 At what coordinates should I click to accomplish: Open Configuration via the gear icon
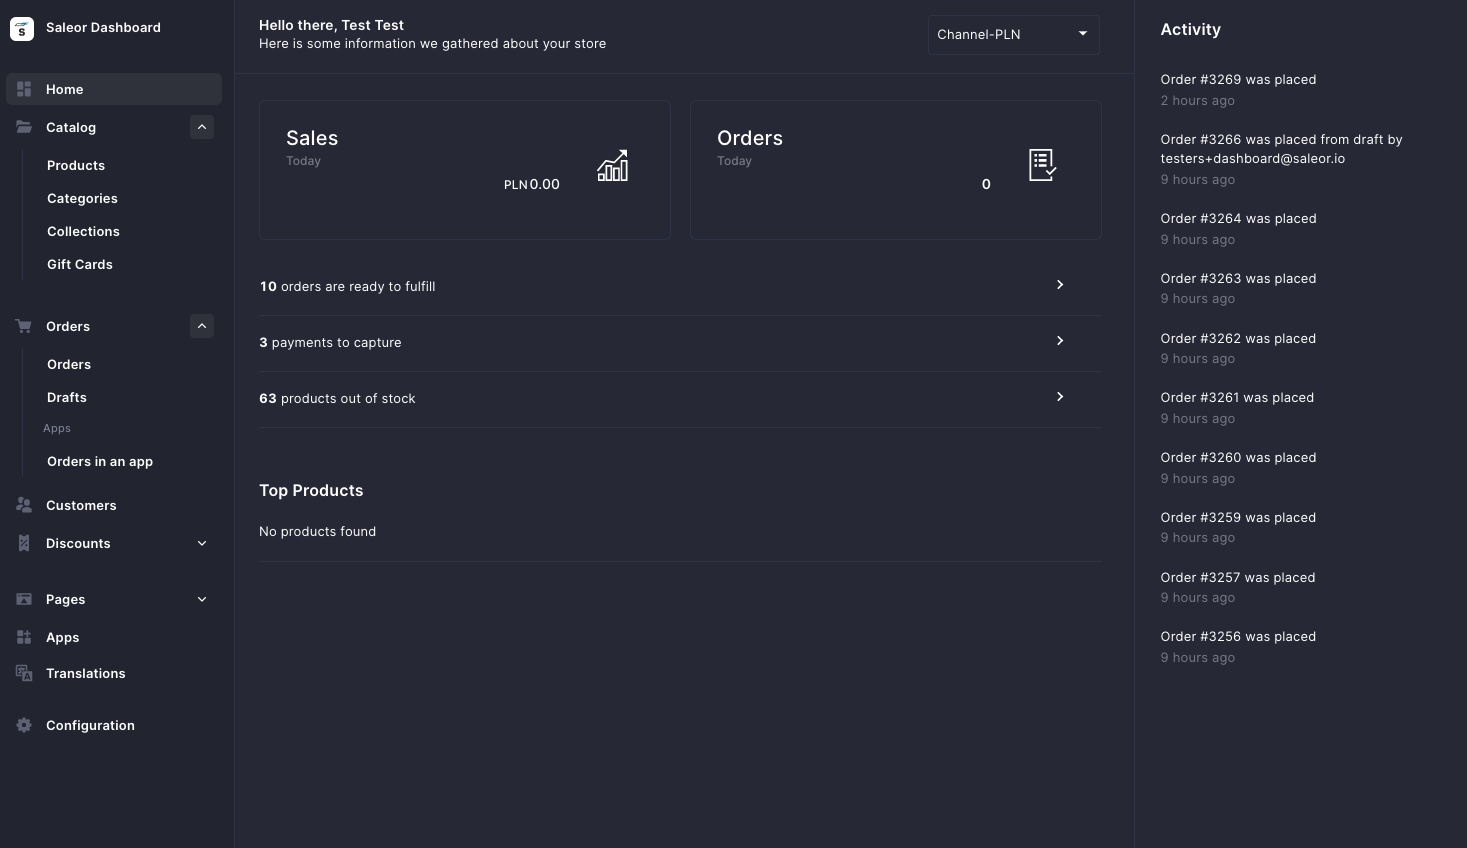tap(24, 725)
